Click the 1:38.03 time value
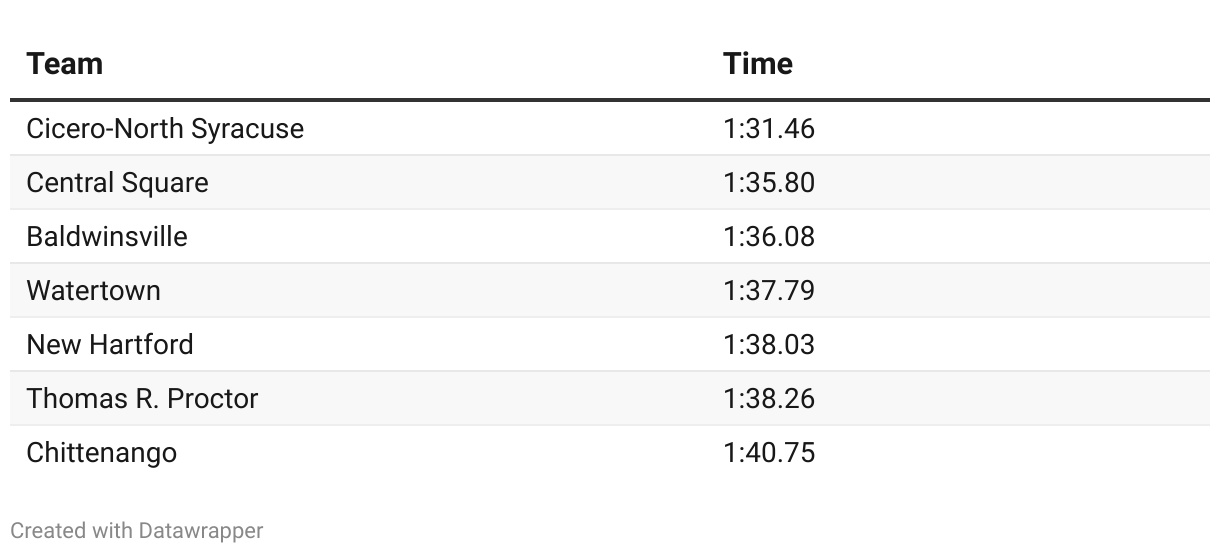Image resolution: width=1220 pixels, height=554 pixels. 769,345
